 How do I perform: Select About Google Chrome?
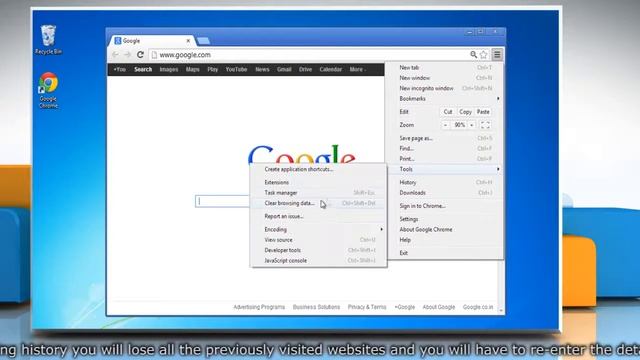tap(445, 229)
